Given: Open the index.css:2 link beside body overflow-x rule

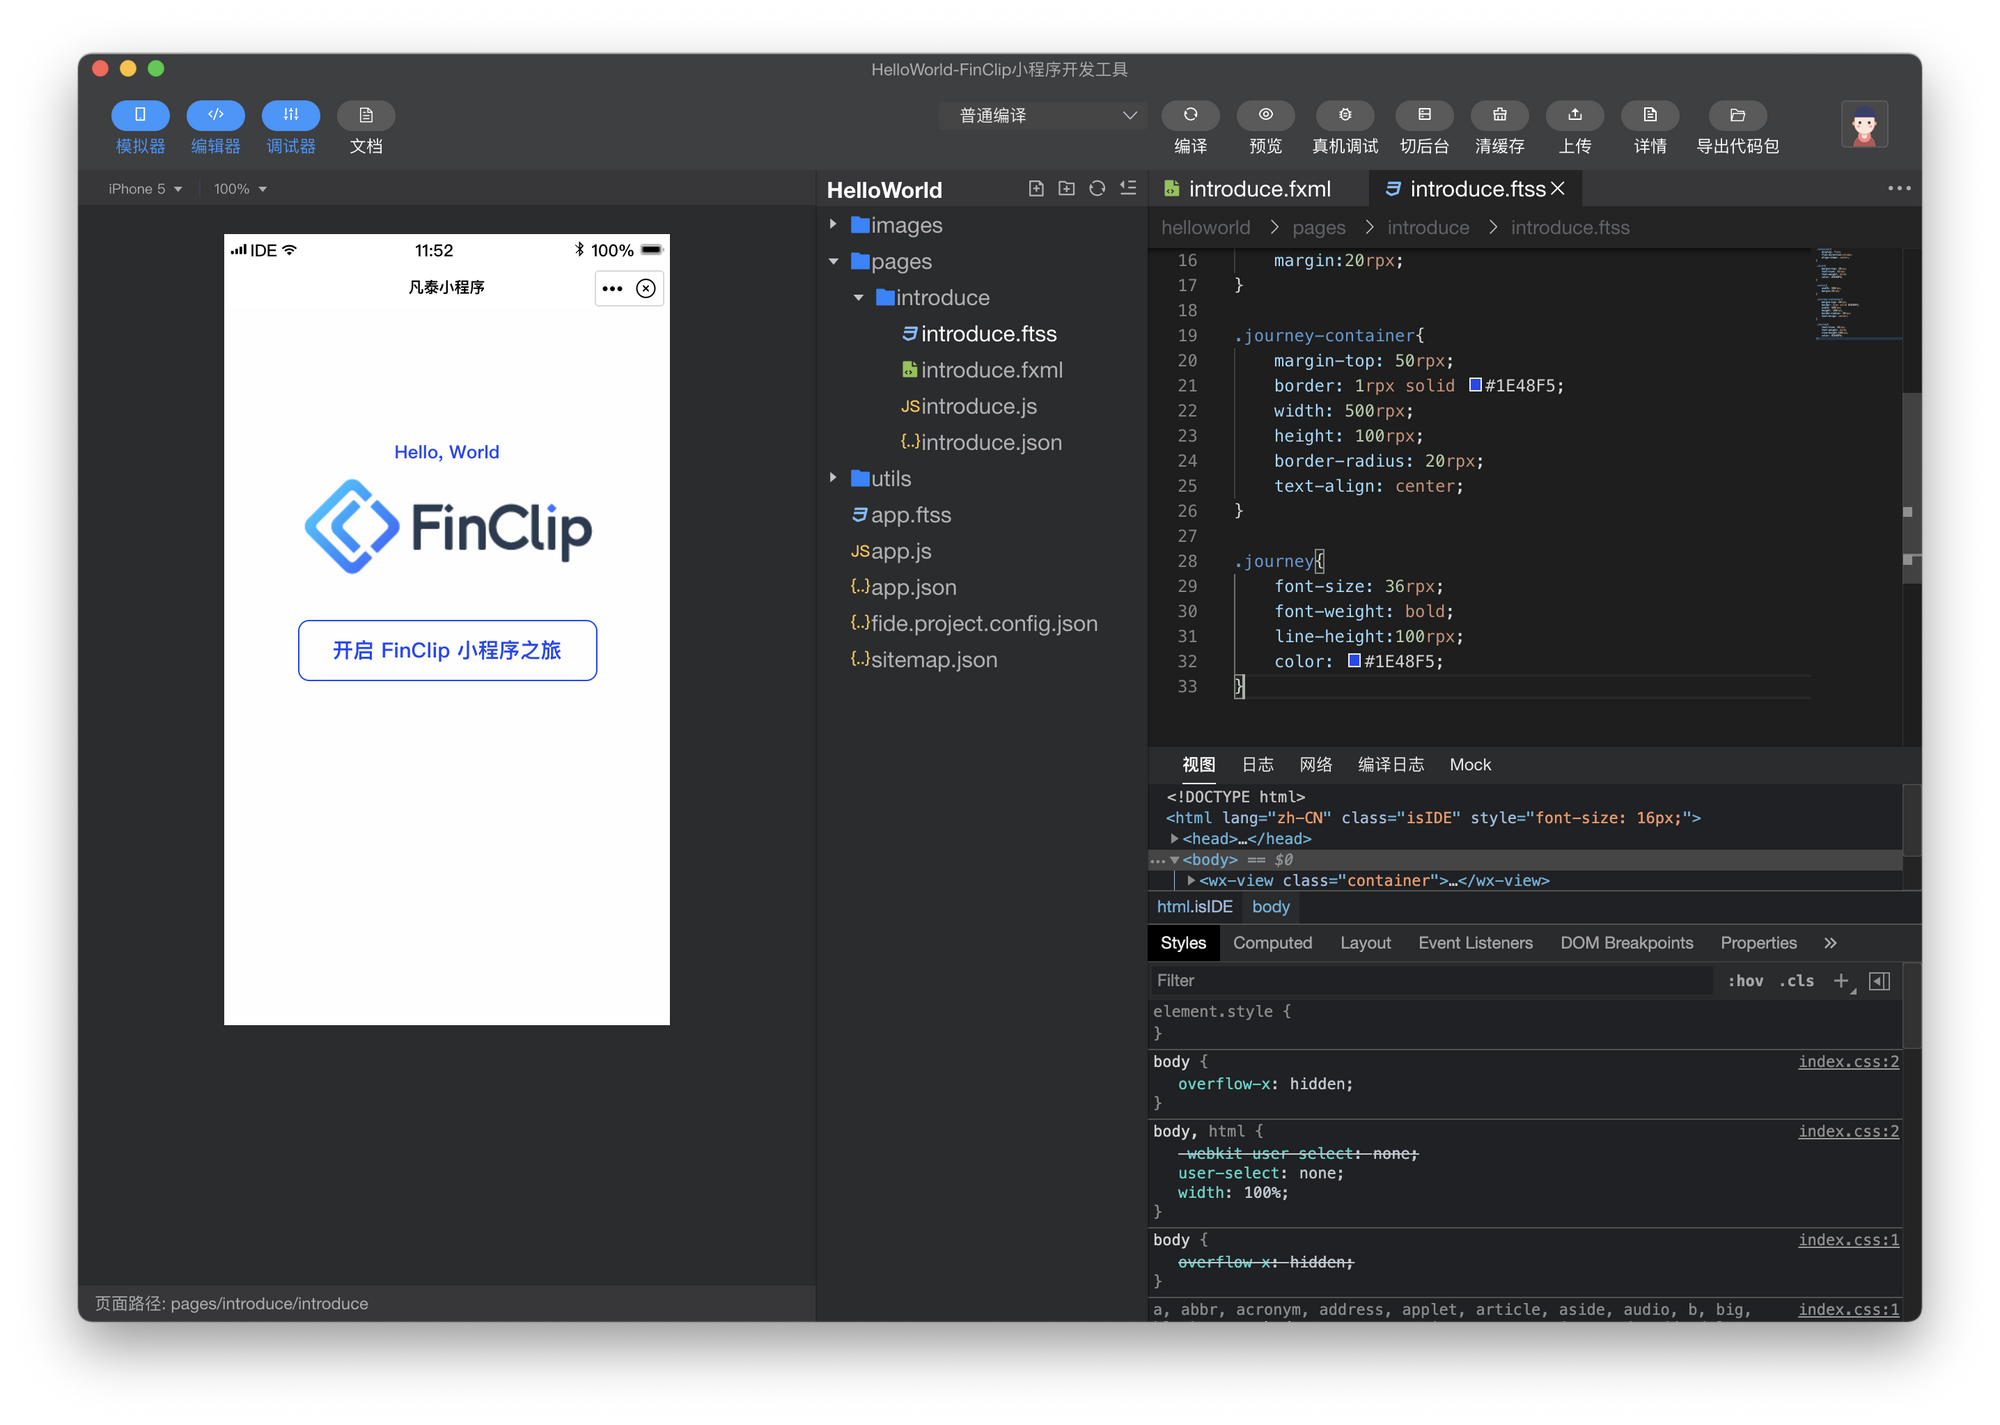Looking at the screenshot, I should pos(1848,1062).
